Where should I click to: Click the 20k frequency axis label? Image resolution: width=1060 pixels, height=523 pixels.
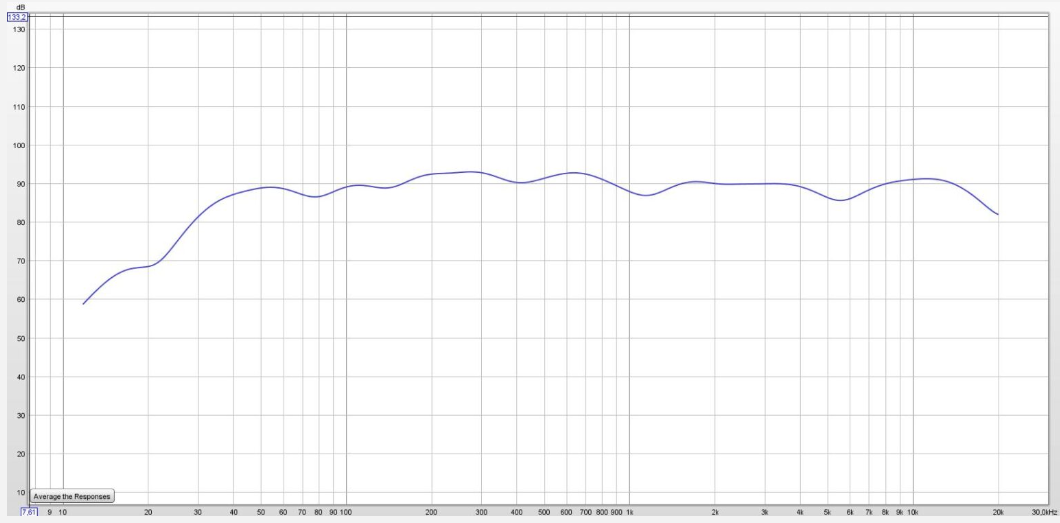(x=998, y=512)
